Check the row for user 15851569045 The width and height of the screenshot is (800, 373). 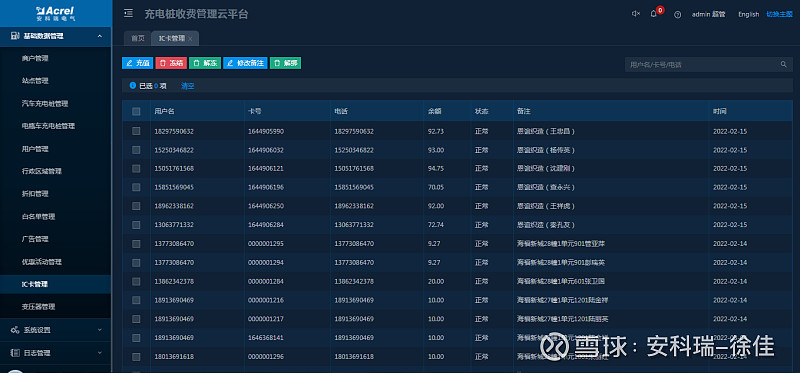tap(136, 187)
